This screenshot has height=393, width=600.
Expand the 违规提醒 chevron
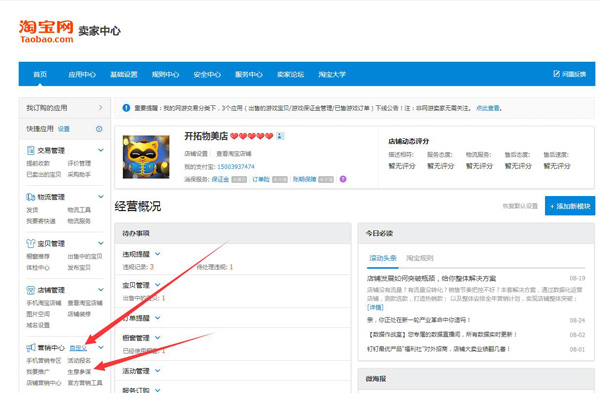coord(158,254)
